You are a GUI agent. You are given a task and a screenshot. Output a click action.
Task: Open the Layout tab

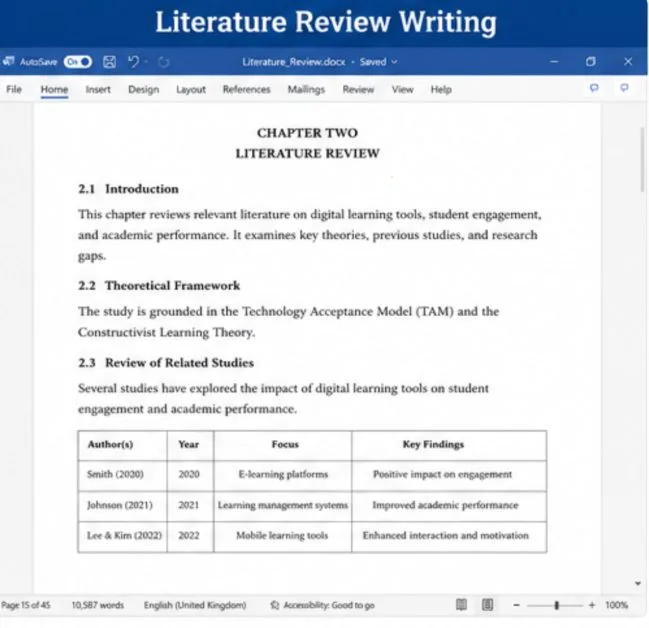point(191,89)
